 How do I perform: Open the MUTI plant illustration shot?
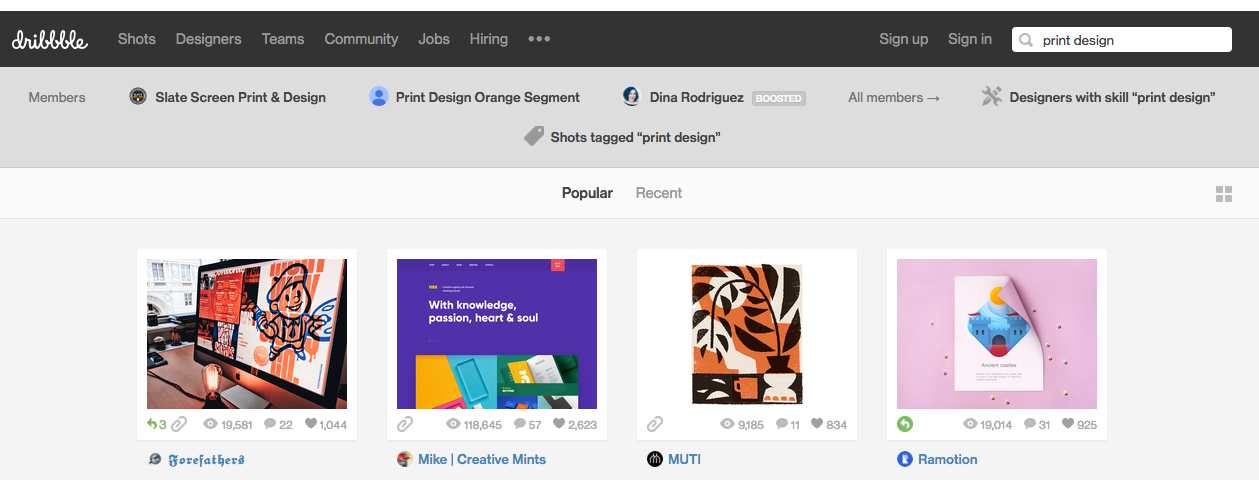[x=747, y=334]
